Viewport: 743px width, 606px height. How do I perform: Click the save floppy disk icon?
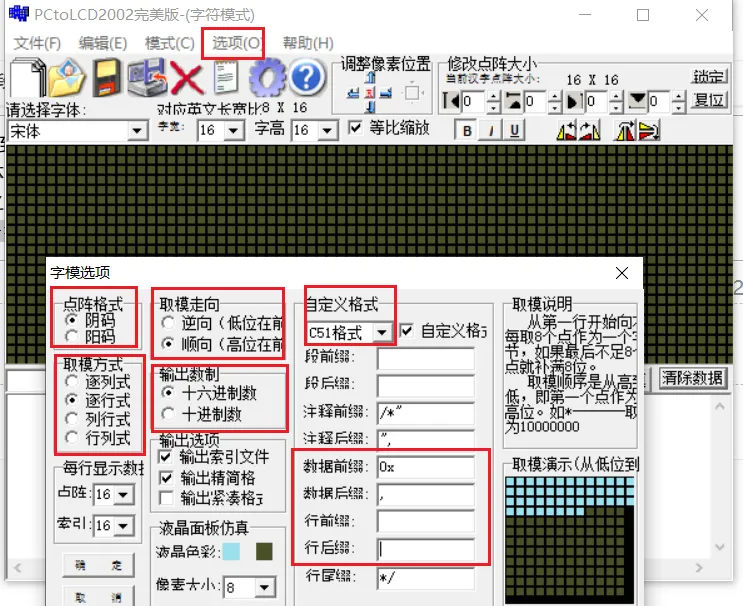tap(106, 77)
